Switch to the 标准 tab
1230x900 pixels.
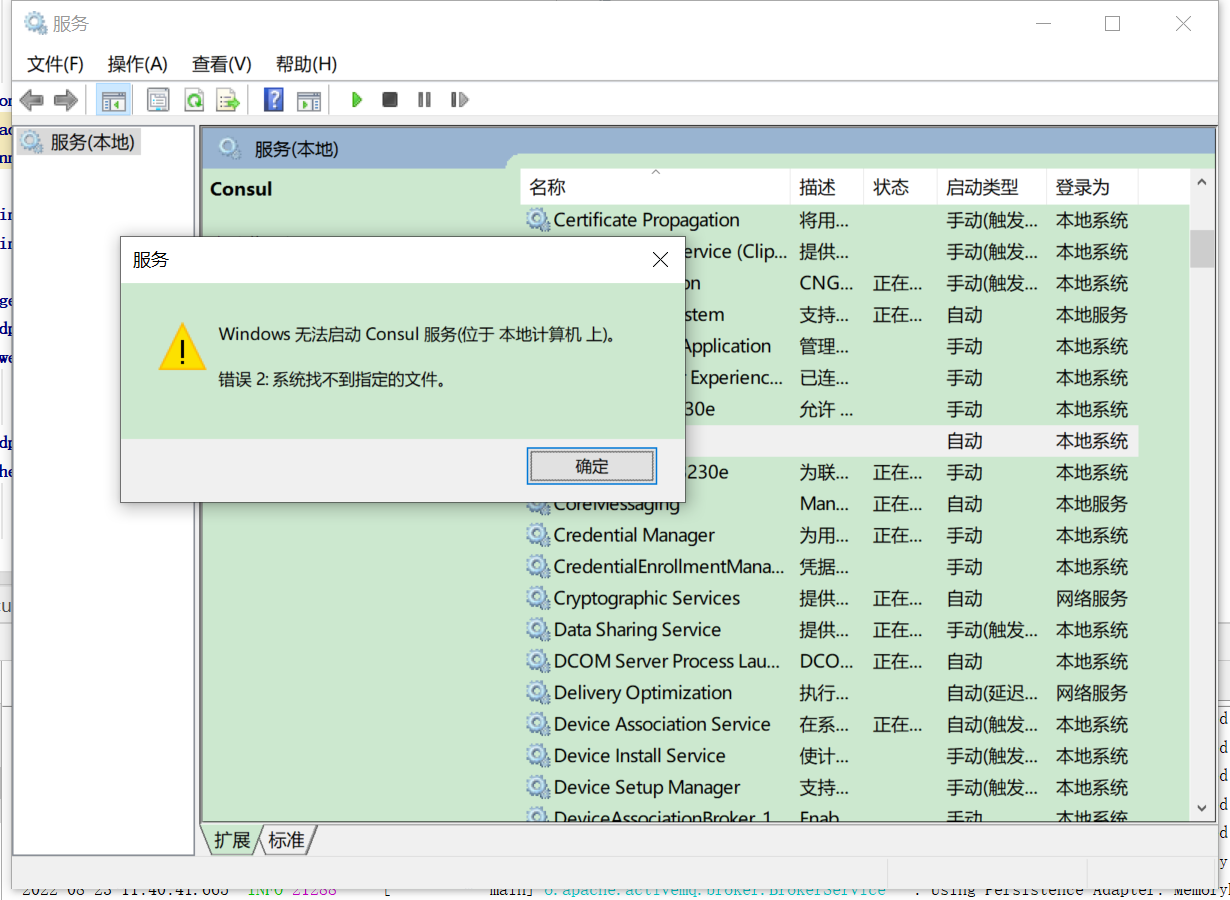287,840
